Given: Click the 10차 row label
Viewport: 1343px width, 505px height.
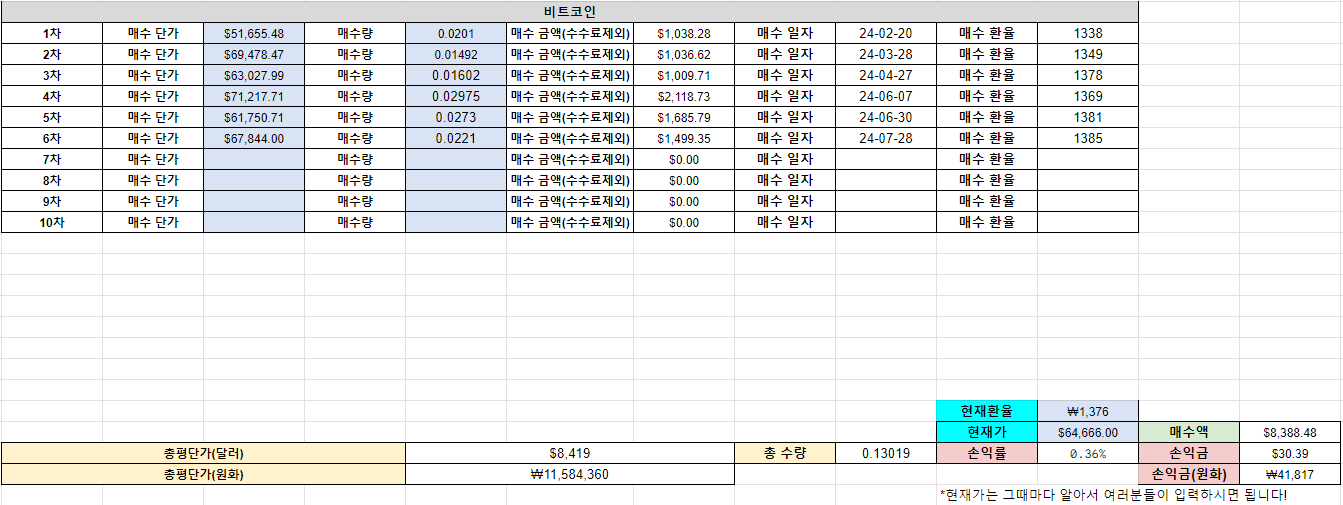Looking at the screenshot, I should click(52, 222).
